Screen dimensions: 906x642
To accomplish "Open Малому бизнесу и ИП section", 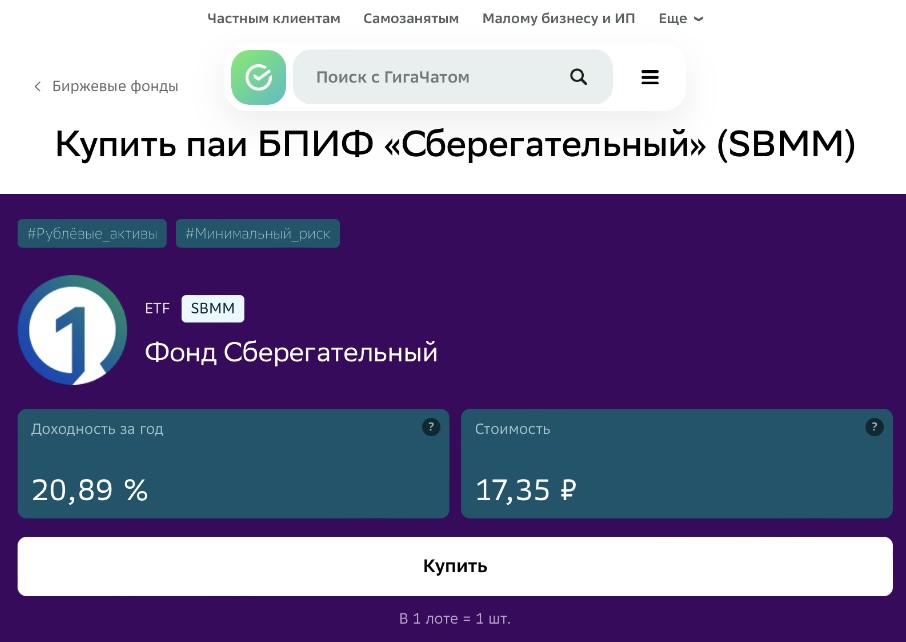I will (x=558, y=18).
